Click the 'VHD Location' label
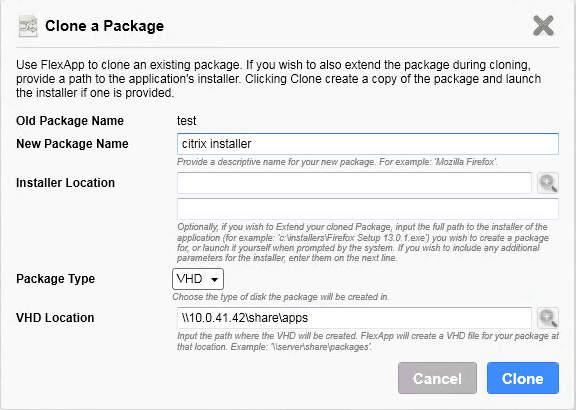This screenshot has width=576, height=410. 55,318
